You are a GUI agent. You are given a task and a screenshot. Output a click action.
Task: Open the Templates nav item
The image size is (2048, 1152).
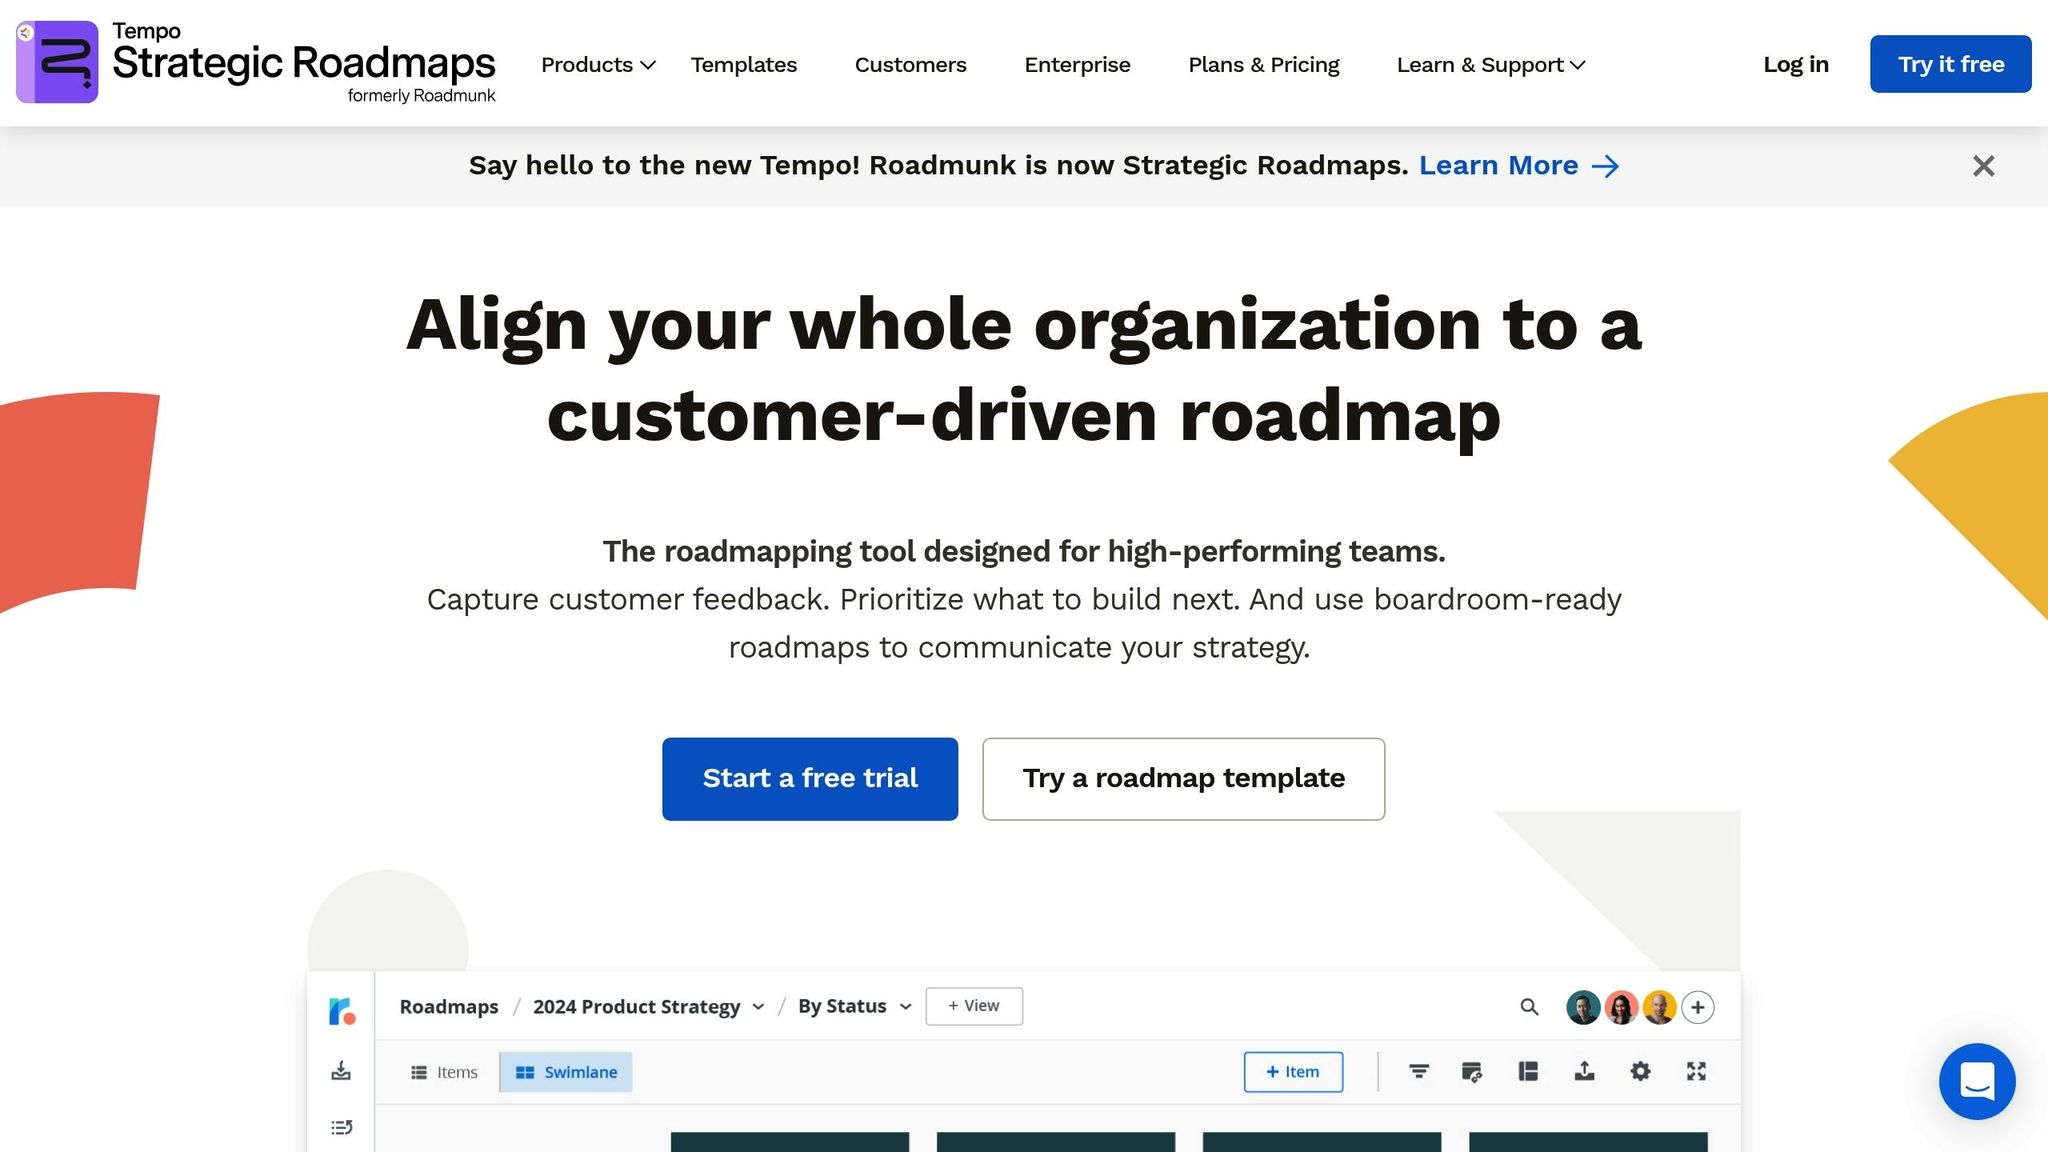tap(744, 65)
